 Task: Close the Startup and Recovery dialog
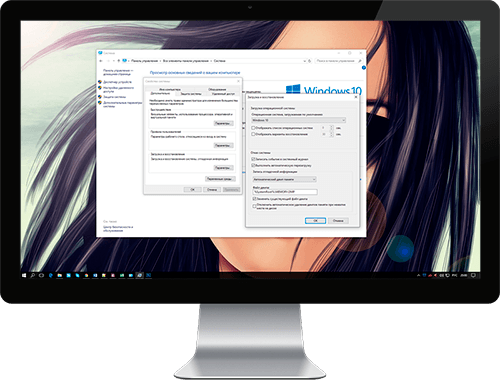pyautogui.click(x=356, y=97)
